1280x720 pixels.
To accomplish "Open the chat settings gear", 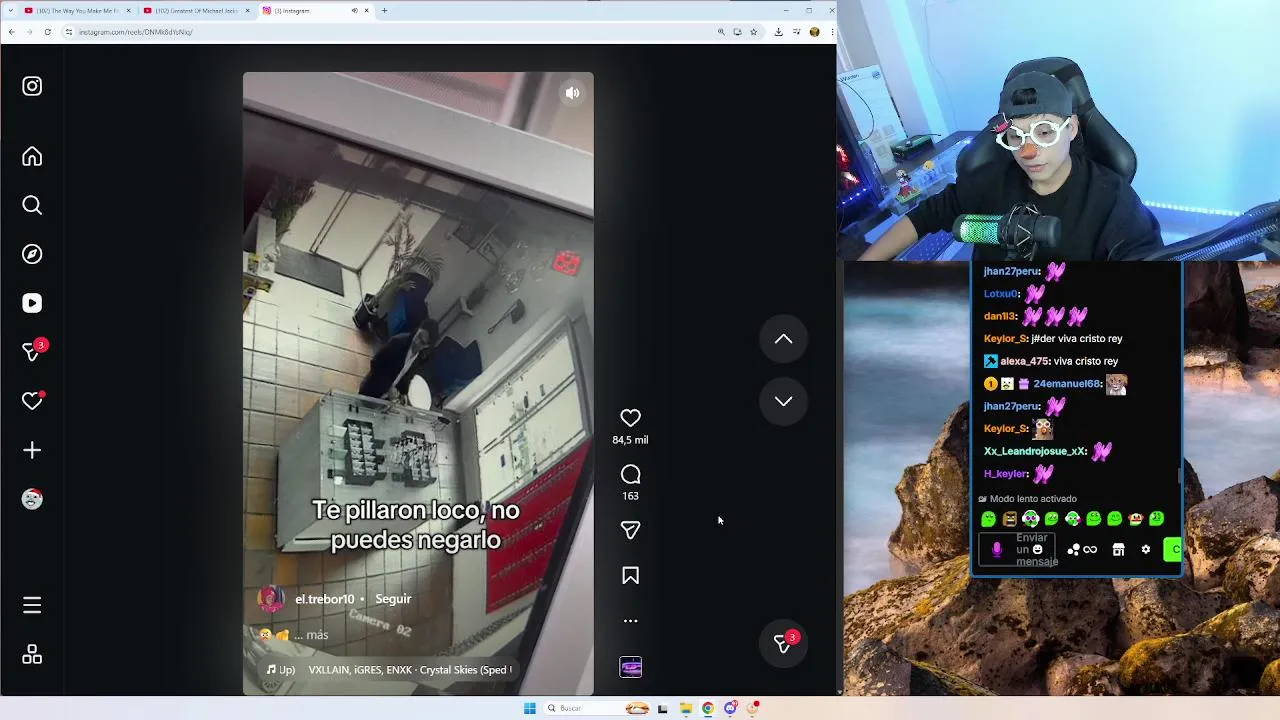I will tap(1146, 549).
